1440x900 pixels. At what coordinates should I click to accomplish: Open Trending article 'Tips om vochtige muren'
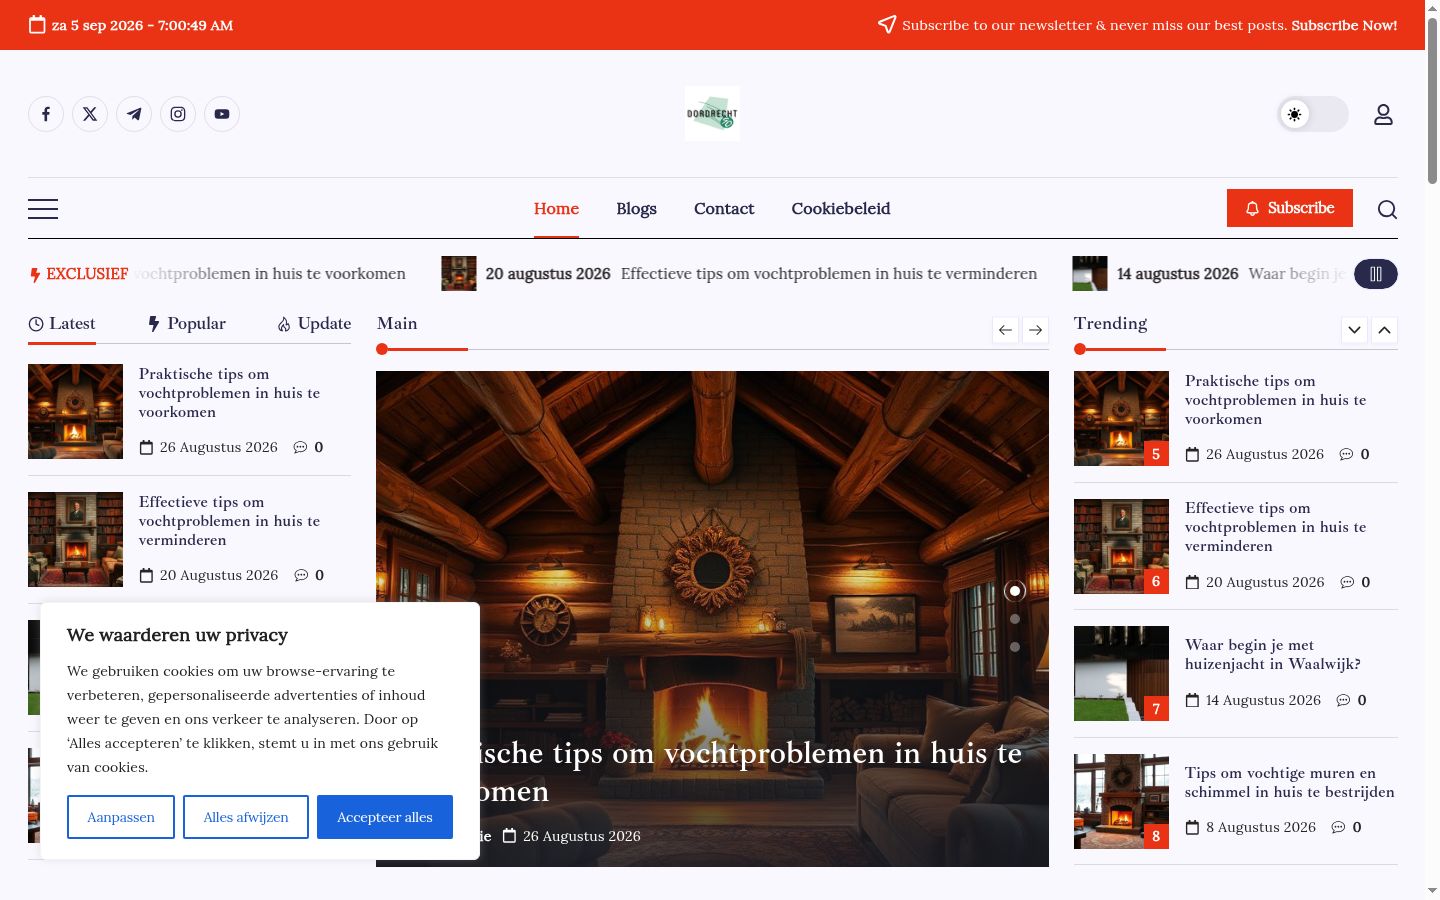1290,782
